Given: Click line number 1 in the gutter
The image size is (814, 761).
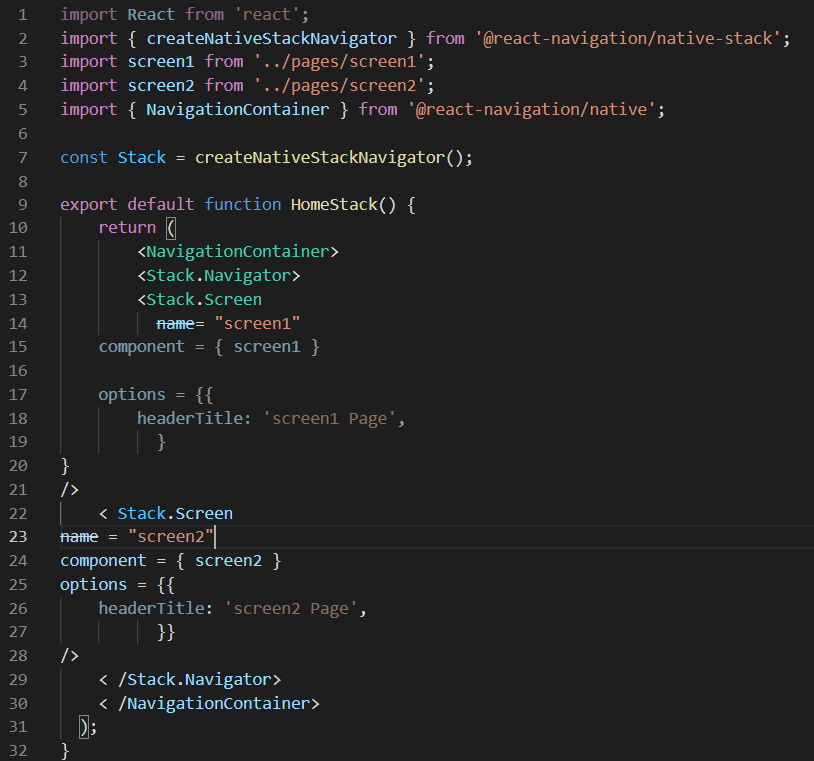Looking at the screenshot, I should 22,14.
